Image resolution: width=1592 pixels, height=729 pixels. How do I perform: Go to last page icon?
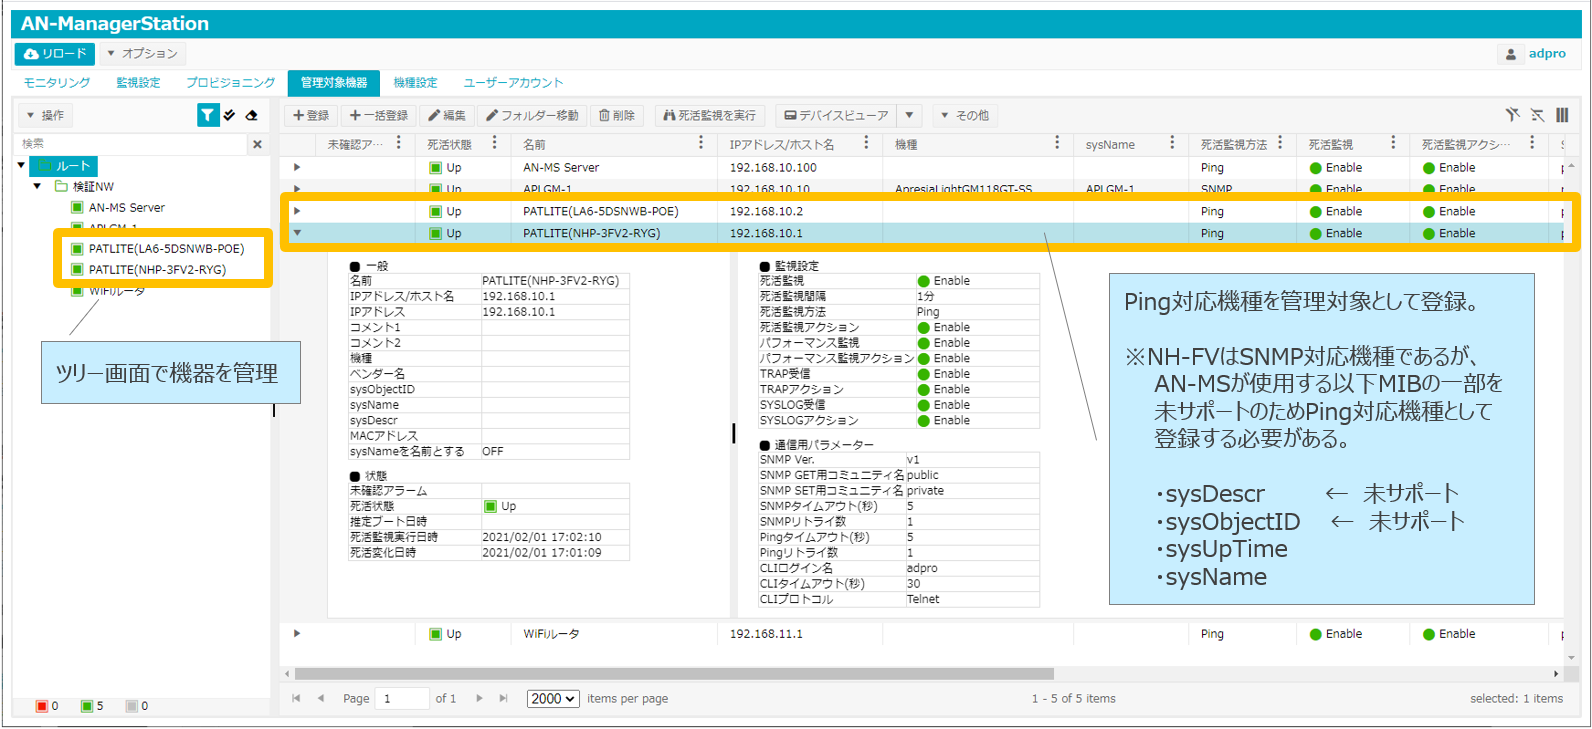click(x=503, y=699)
